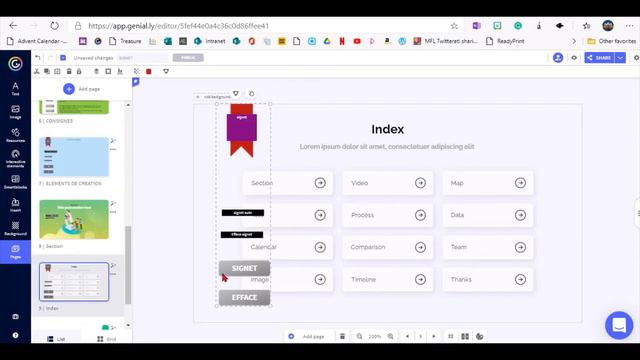Open the Text tool in sidebar
The height and width of the screenshot is (360, 640).
(x=15, y=89)
